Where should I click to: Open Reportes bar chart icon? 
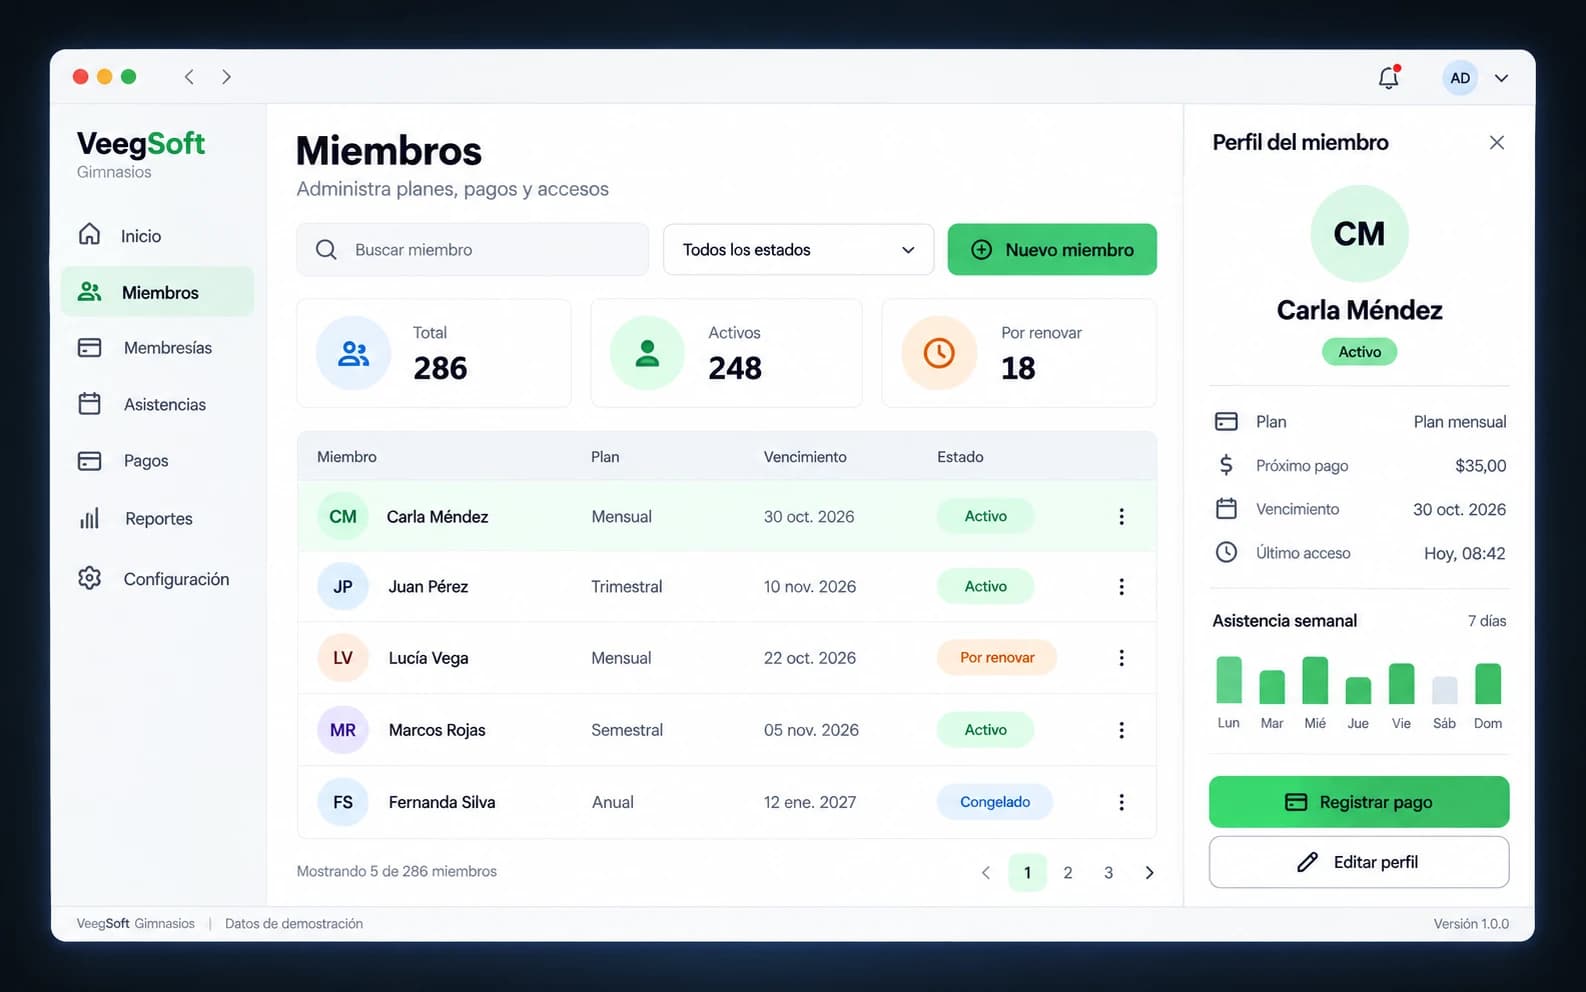tap(90, 518)
